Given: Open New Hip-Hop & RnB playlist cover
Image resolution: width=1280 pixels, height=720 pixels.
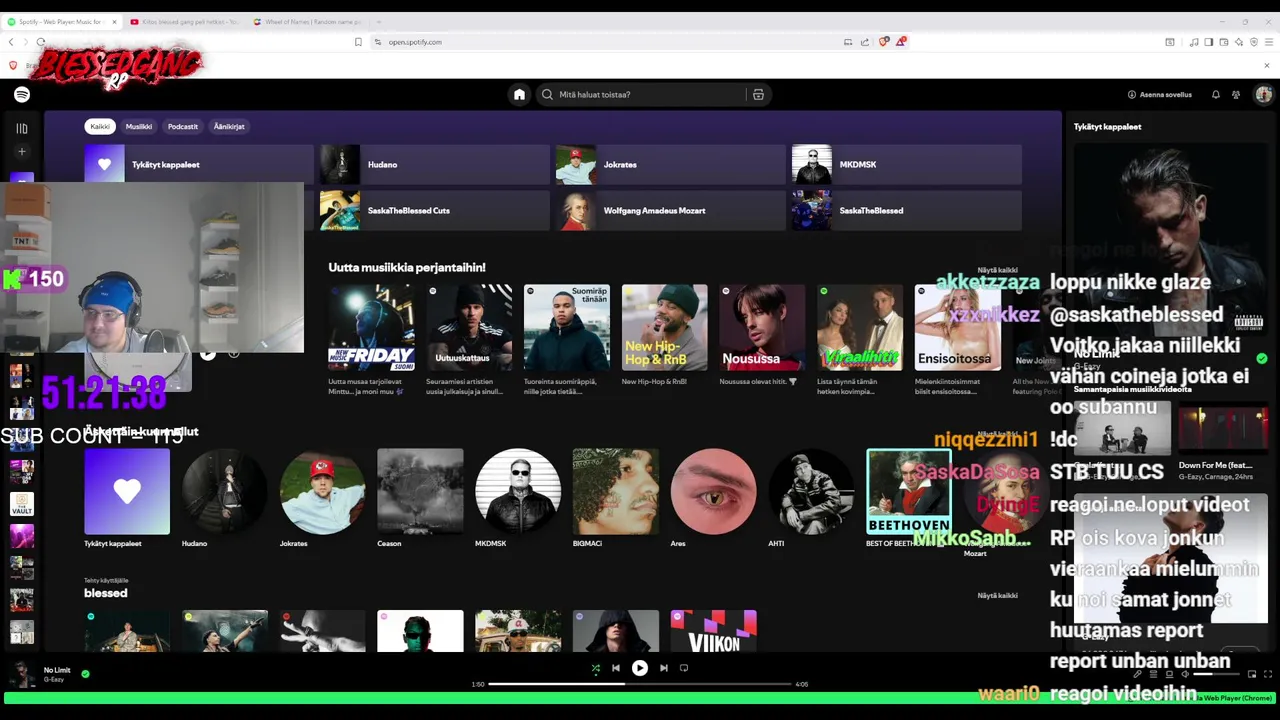Looking at the screenshot, I should click(x=665, y=327).
